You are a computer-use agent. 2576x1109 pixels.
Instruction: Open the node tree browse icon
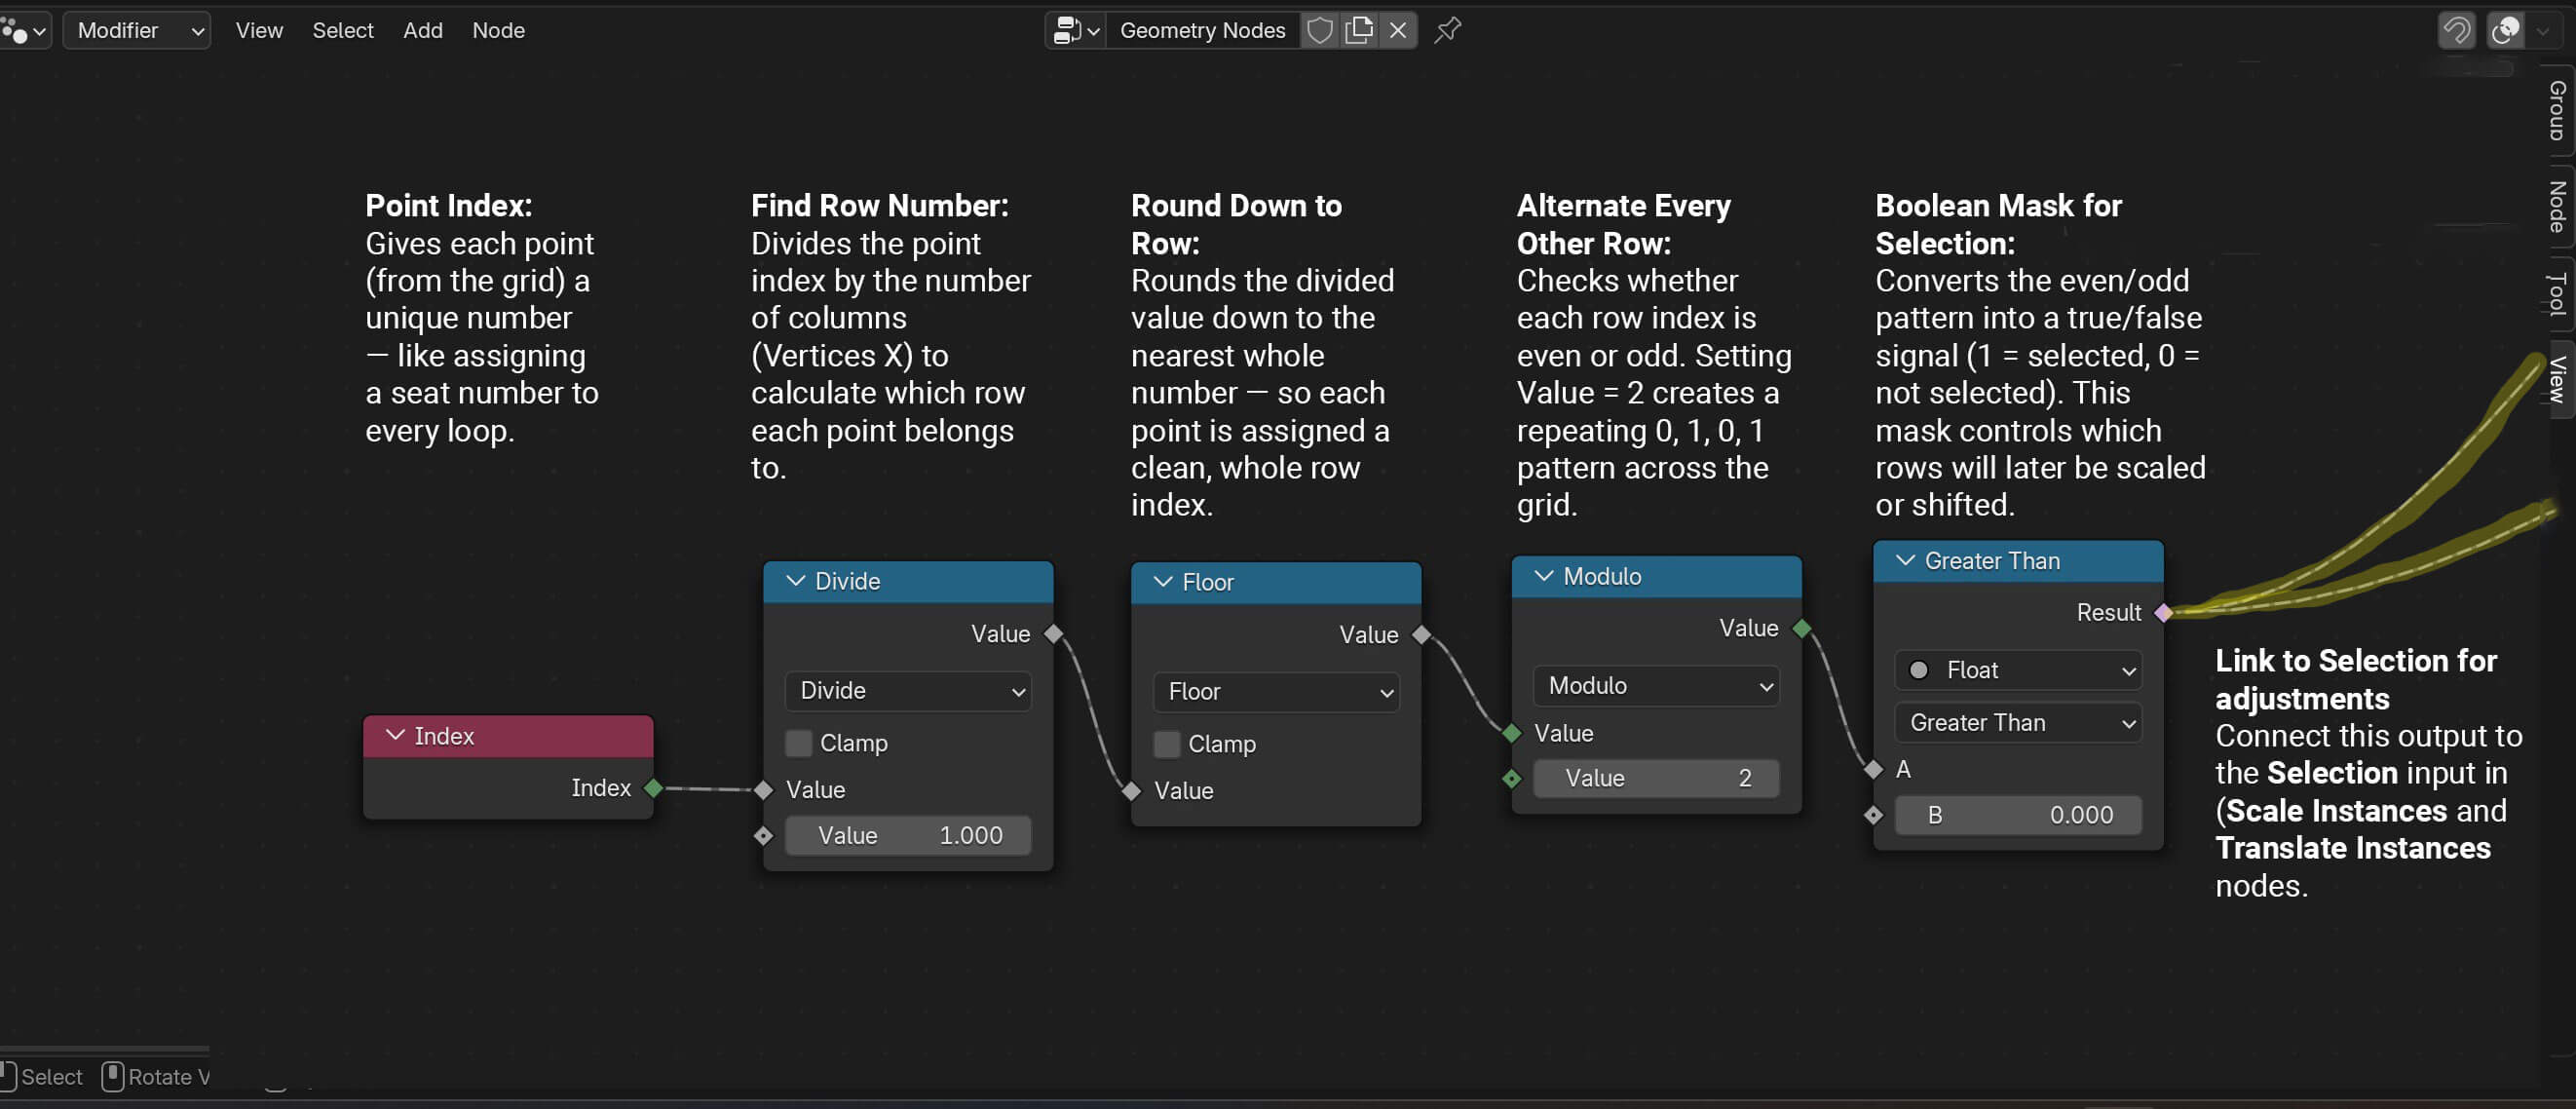pos(1076,30)
